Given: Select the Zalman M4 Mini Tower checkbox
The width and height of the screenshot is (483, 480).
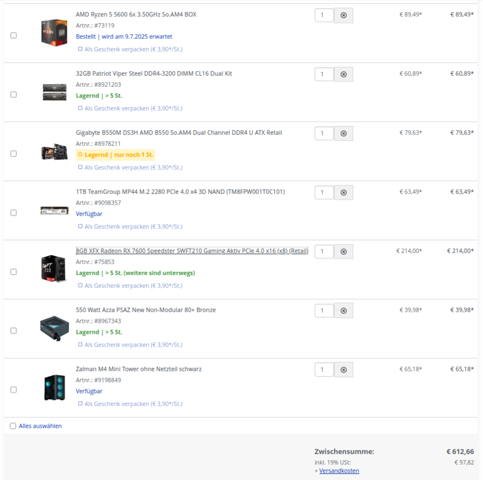Looking at the screenshot, I should point(13,390).
